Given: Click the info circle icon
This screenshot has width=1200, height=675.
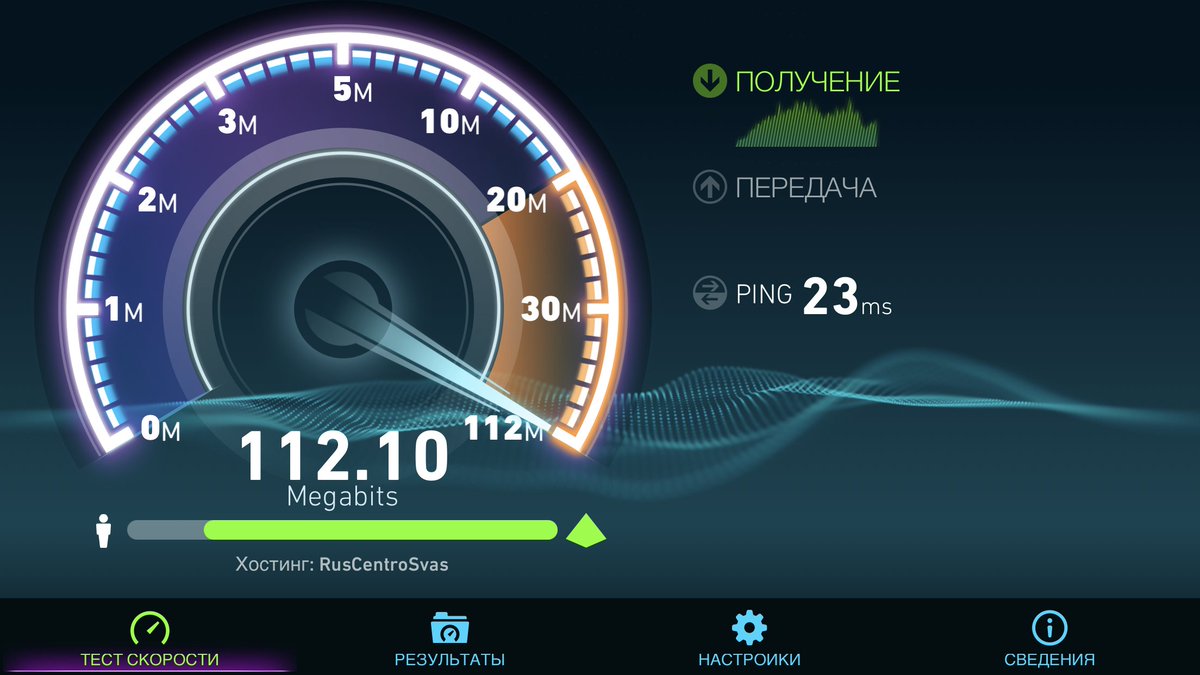Looking at the screenshot, I should 1049,628.
